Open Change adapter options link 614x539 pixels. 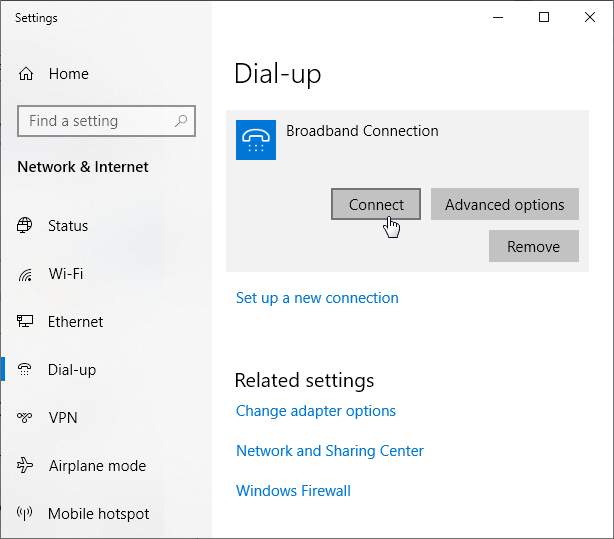pos(316,411)
